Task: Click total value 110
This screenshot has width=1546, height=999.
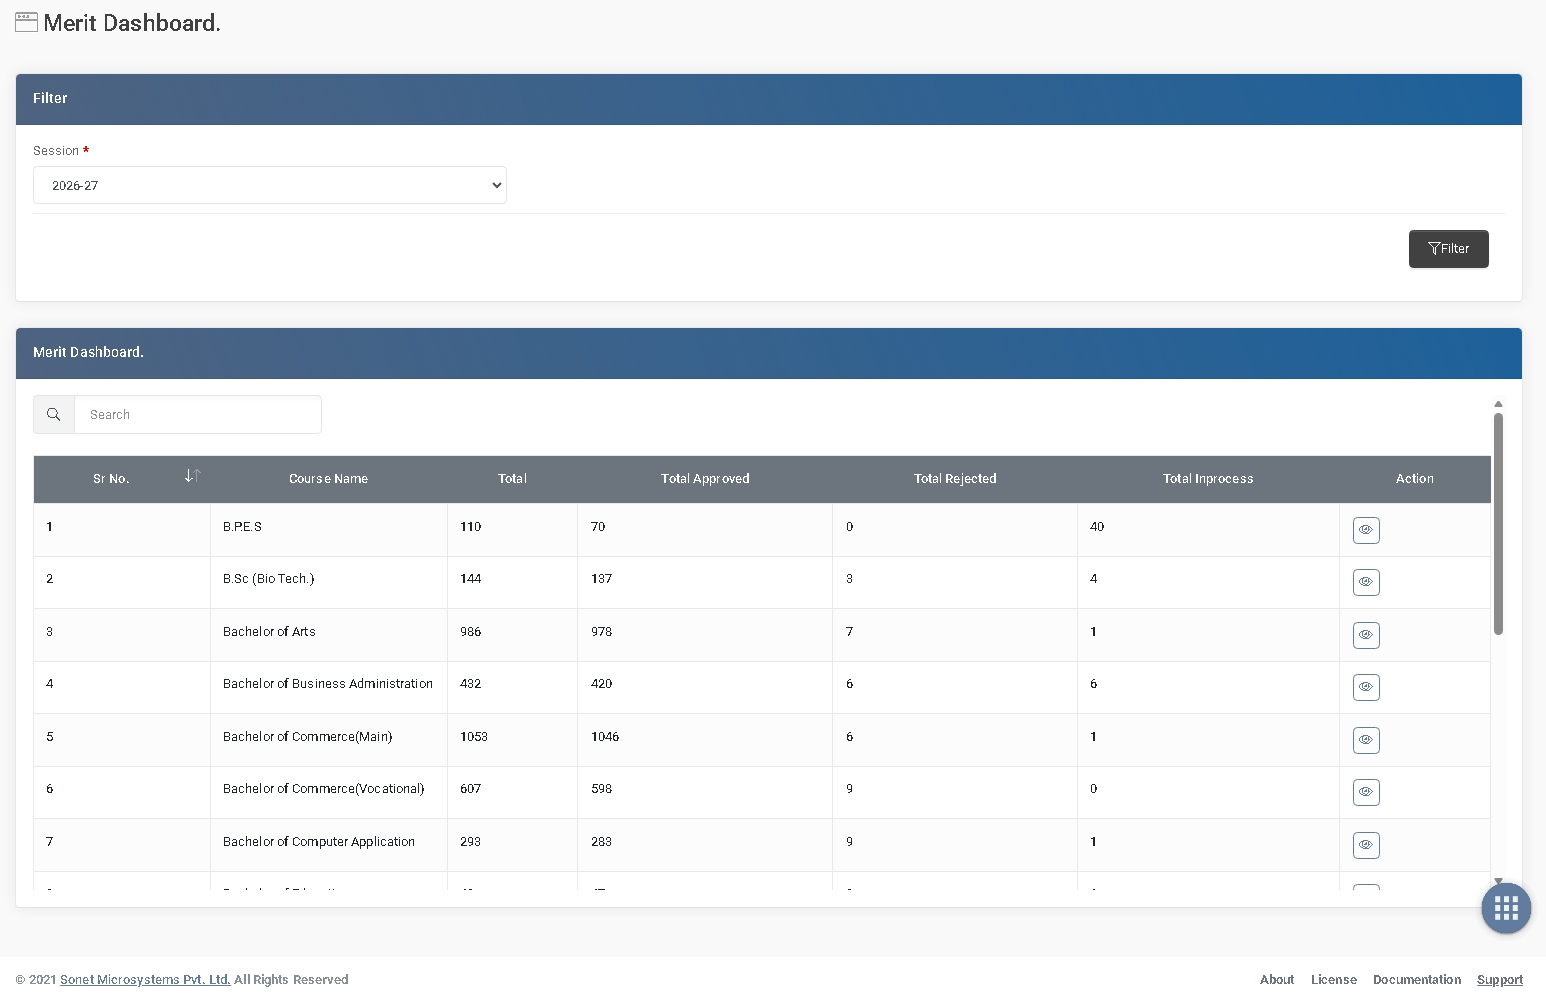Action: [471, 527]
